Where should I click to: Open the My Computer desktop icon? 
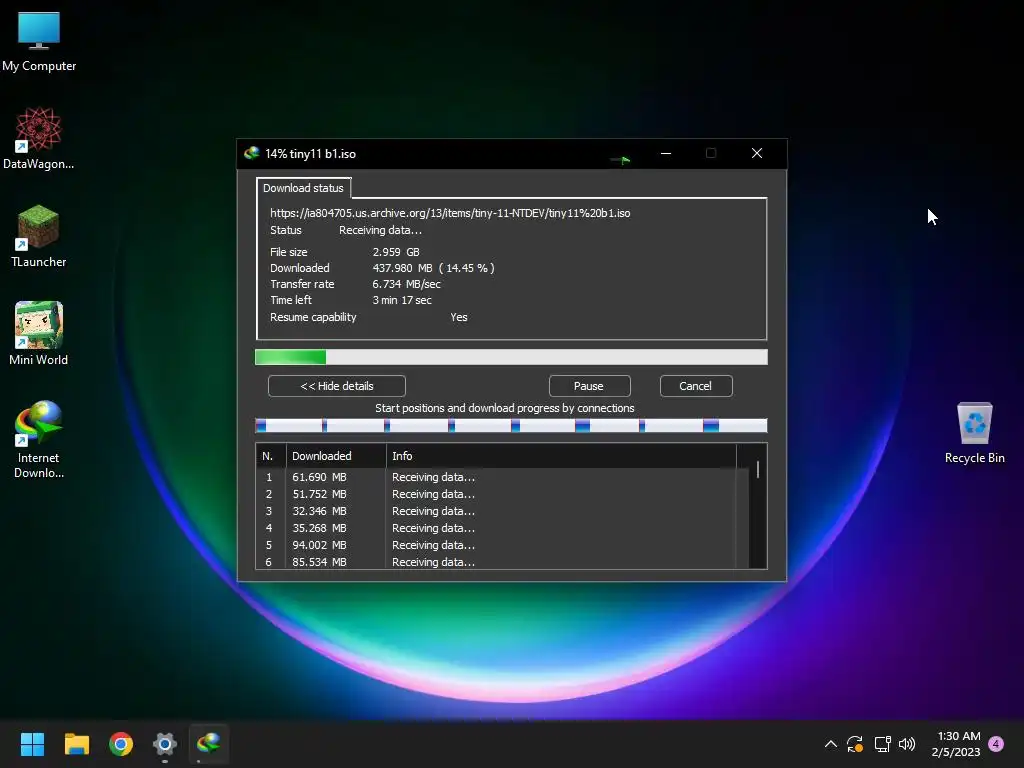39,42
